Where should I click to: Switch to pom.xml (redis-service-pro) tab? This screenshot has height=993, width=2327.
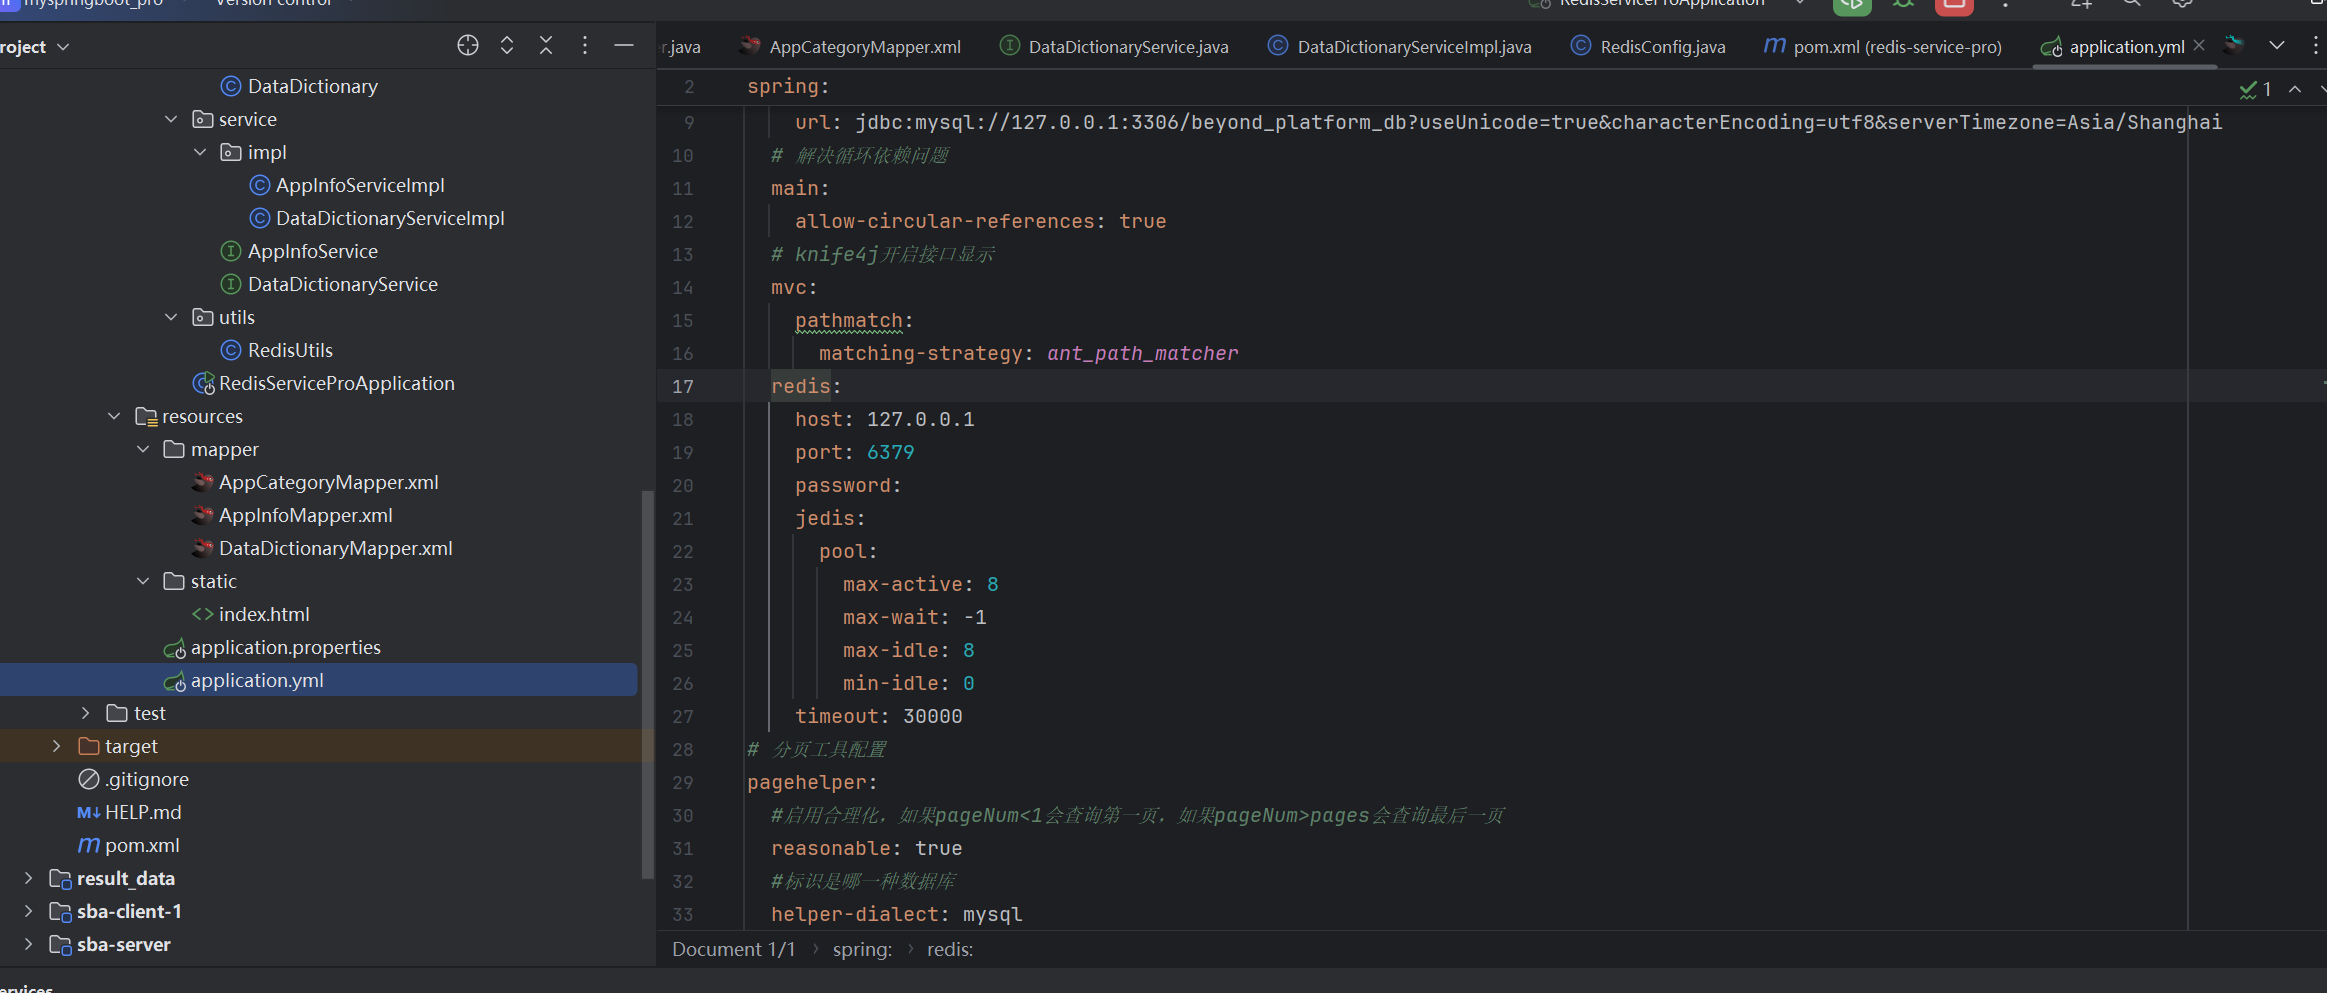point(1896,47)
